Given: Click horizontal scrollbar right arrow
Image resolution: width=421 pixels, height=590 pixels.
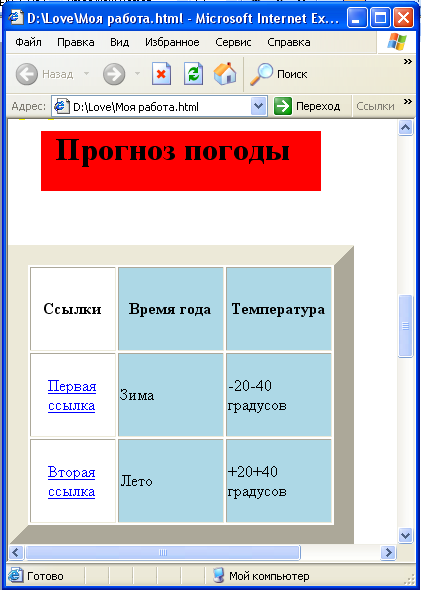Looking at the screenshot, I should coord(388,552).
